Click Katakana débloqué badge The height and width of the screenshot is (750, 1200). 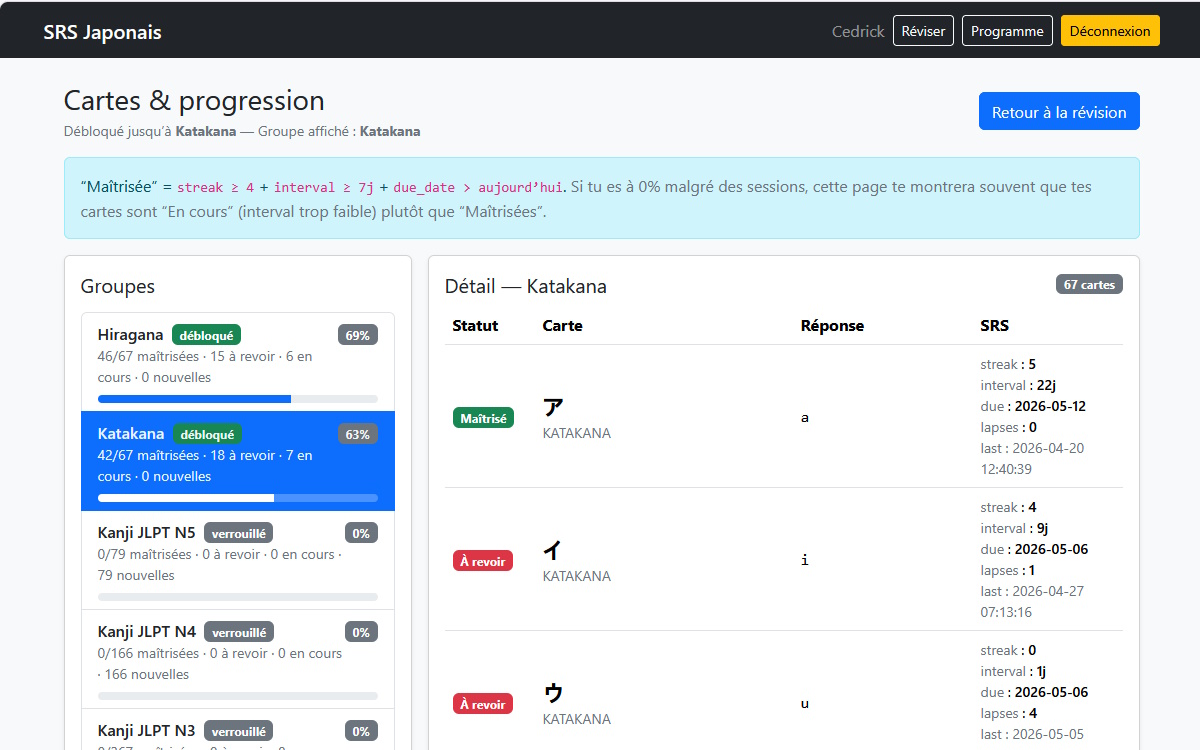click(x=207, y=434)
